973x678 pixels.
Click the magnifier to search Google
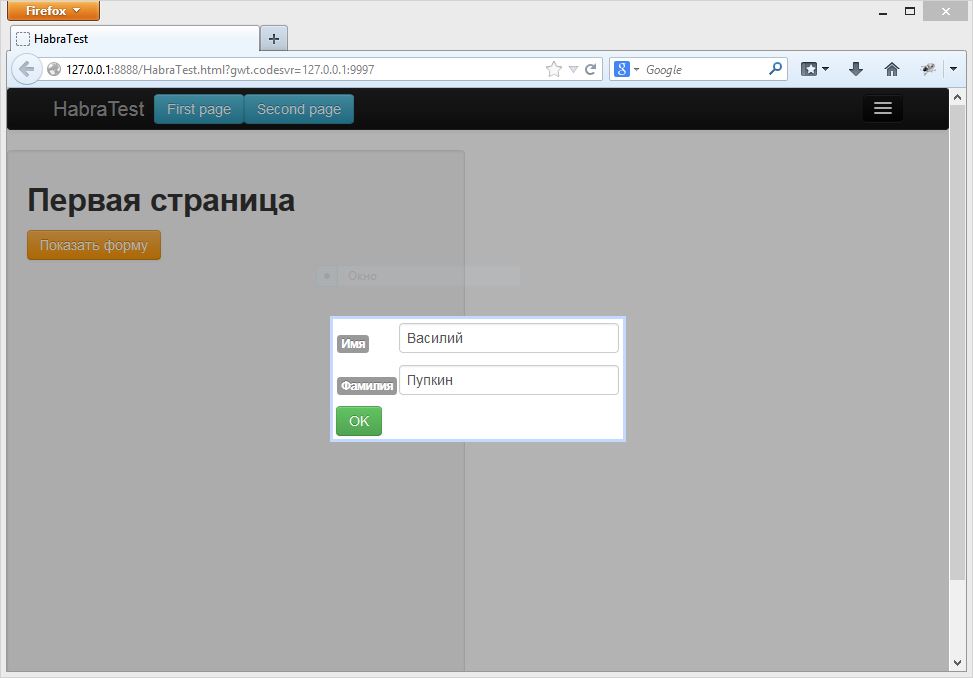tap(775, 69)
